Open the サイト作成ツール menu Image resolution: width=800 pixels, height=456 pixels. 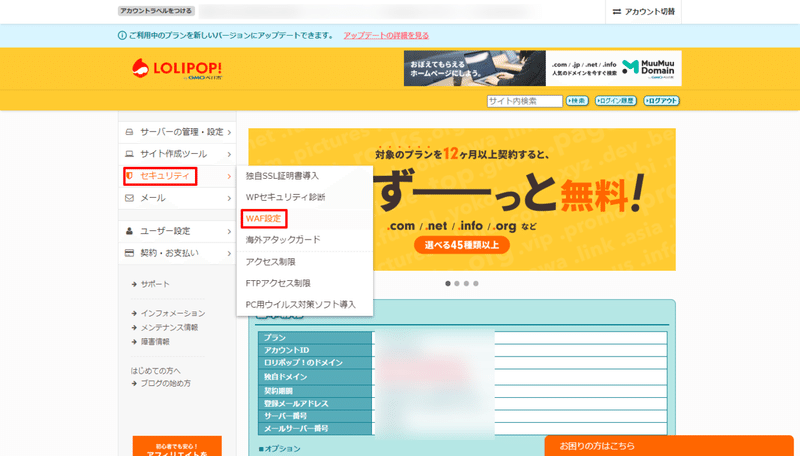(x=177, y=154)
